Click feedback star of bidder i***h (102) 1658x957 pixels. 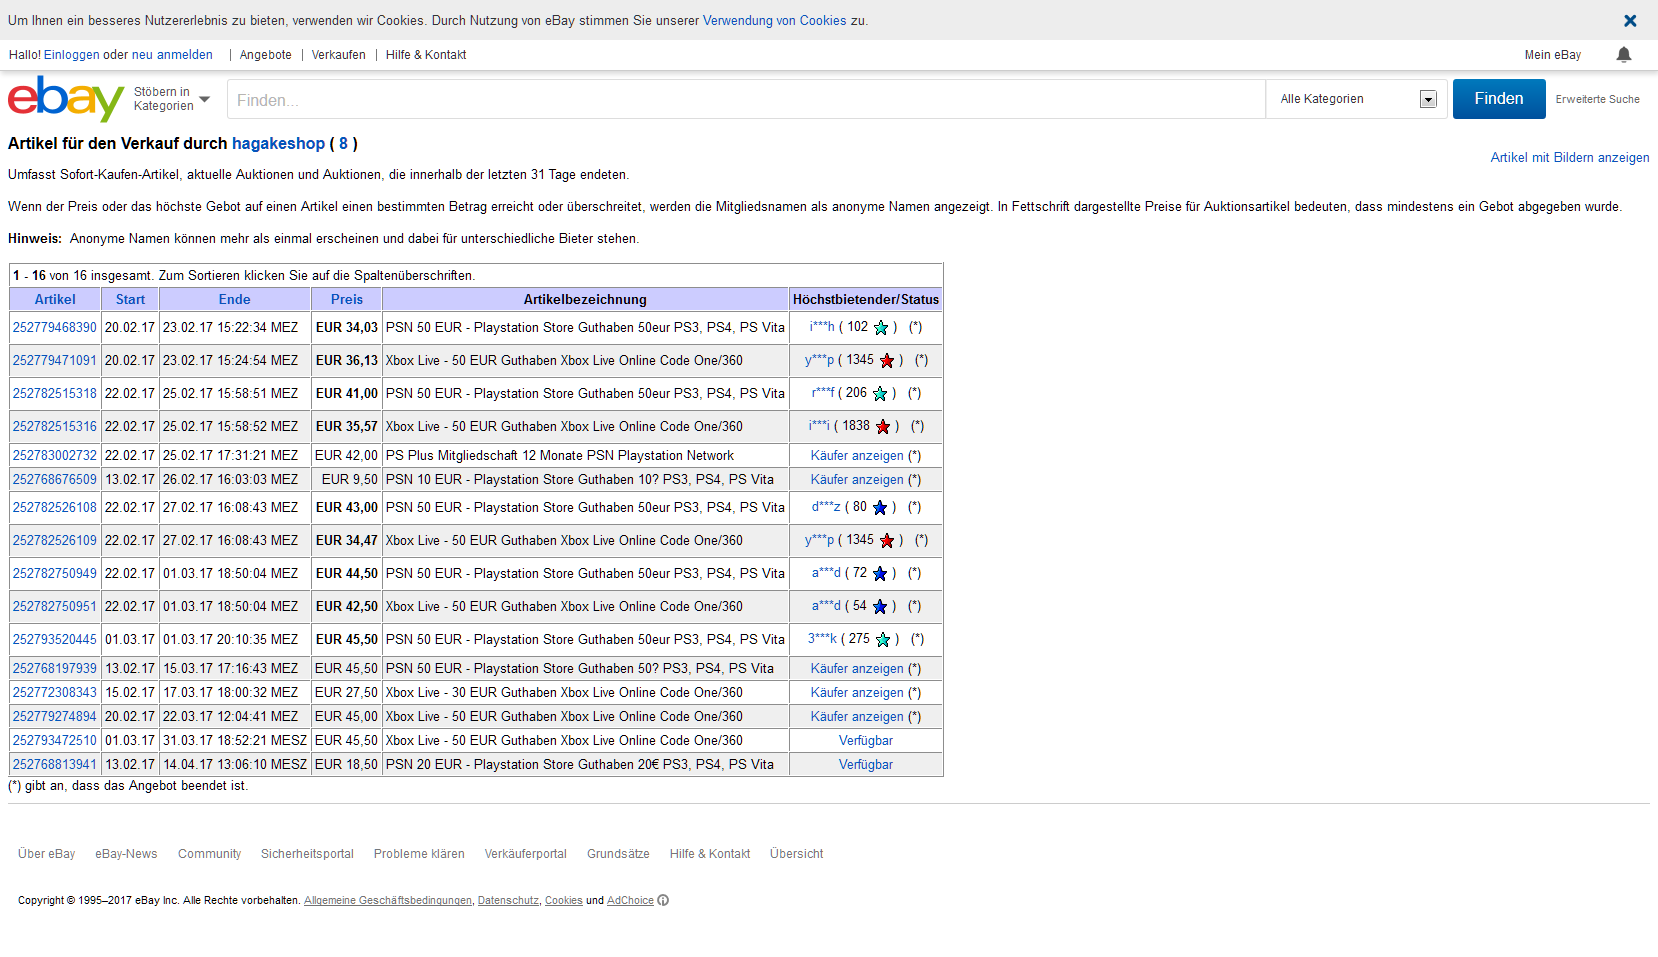point(881,327)
